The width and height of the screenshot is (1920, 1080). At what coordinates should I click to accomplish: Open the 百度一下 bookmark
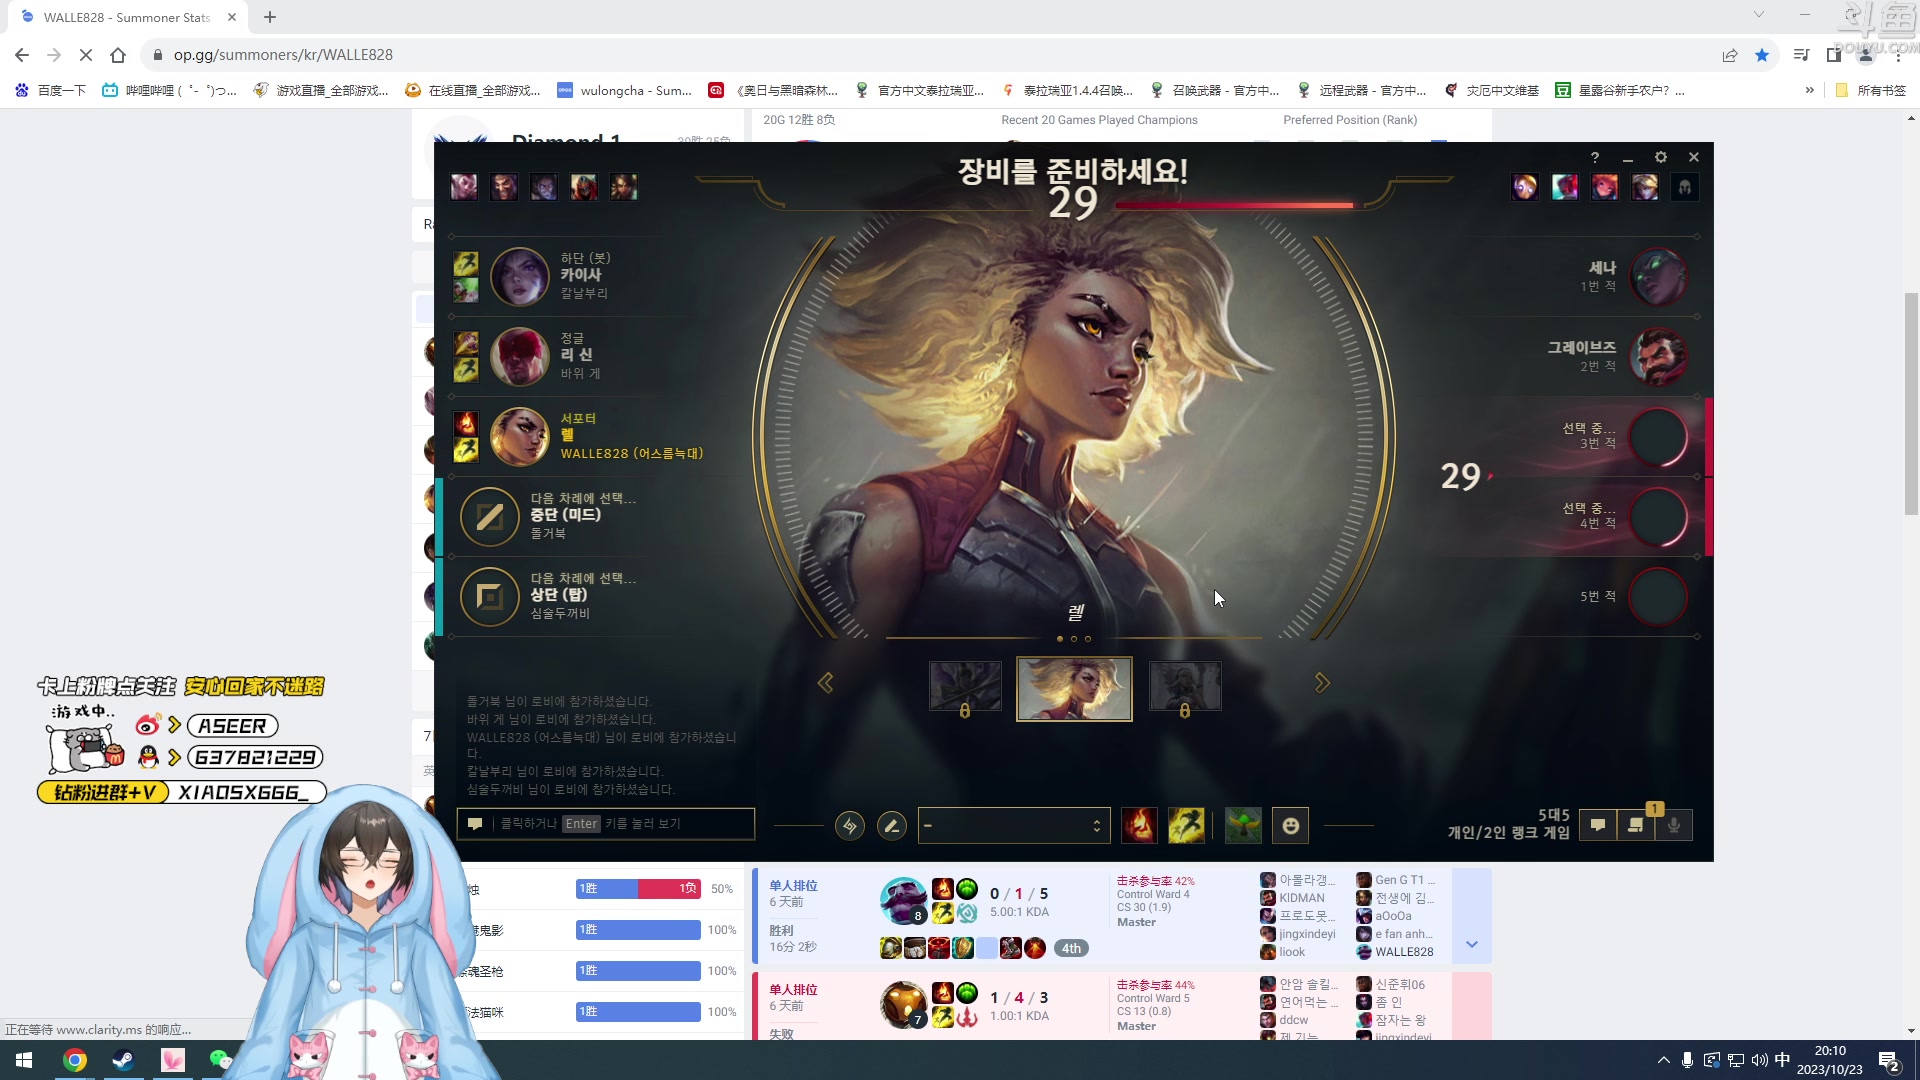coord(50,90)
